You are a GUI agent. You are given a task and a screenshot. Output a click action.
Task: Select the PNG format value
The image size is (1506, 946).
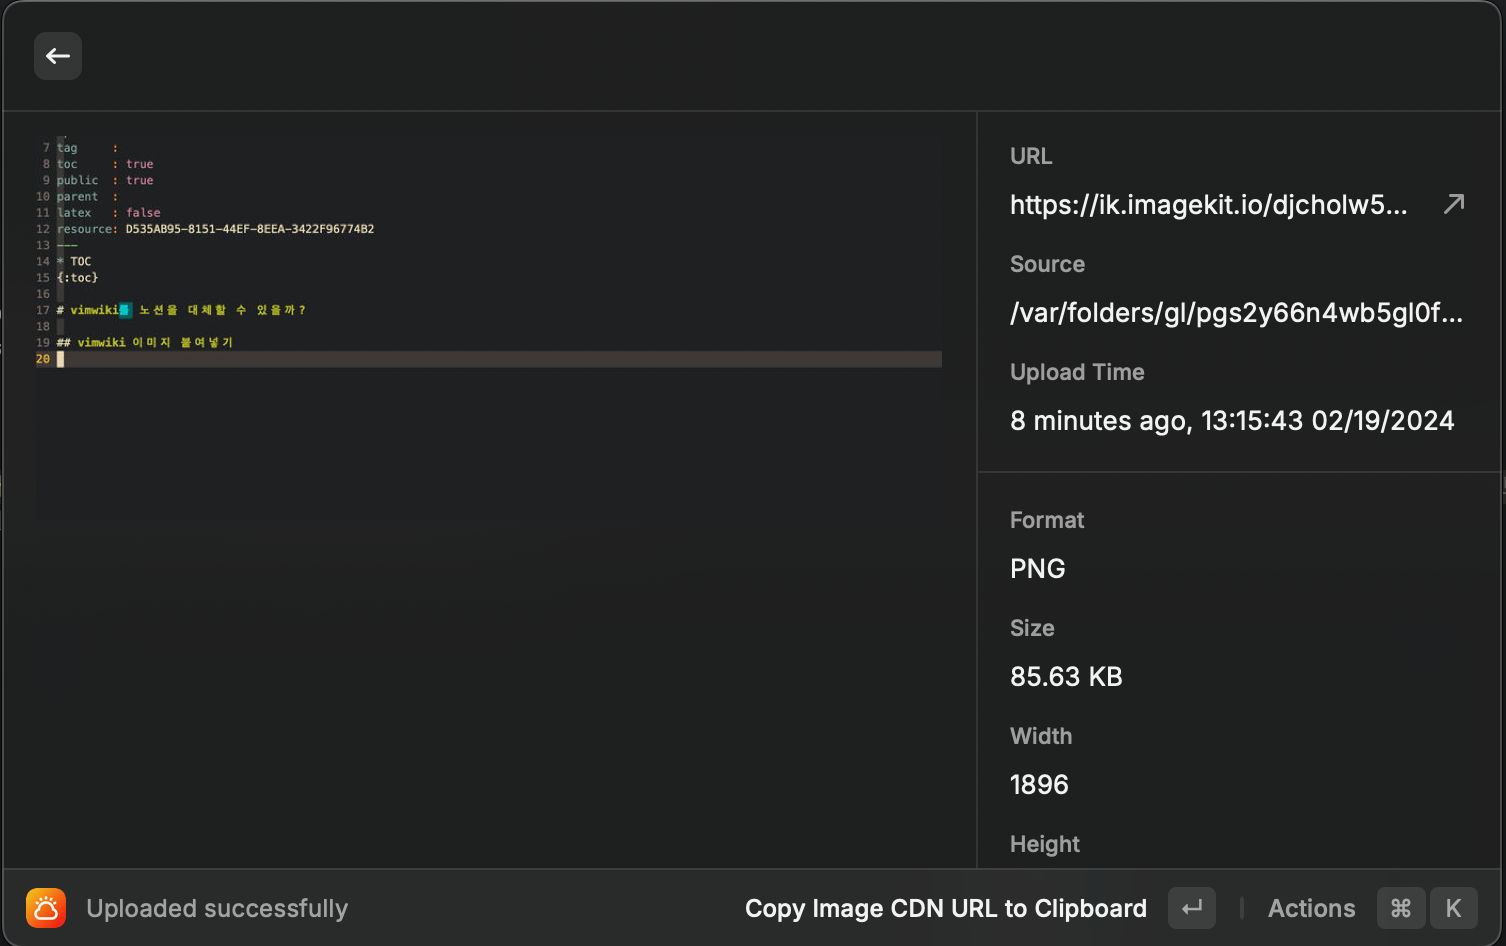click(1037, 569)
